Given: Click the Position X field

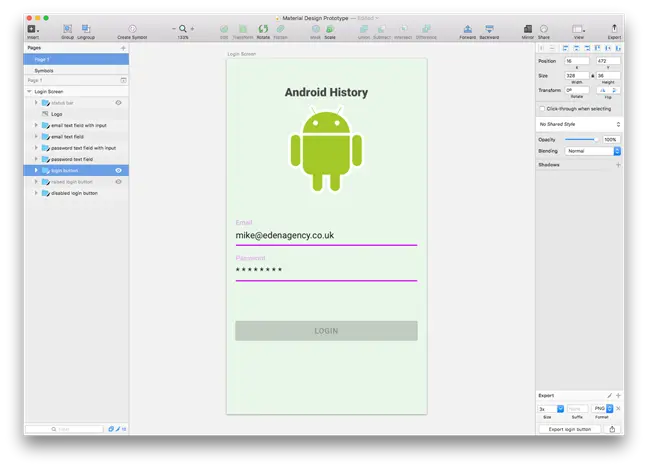Looking at the screenshot, I should pyautogui.click(x=577, y=61).
